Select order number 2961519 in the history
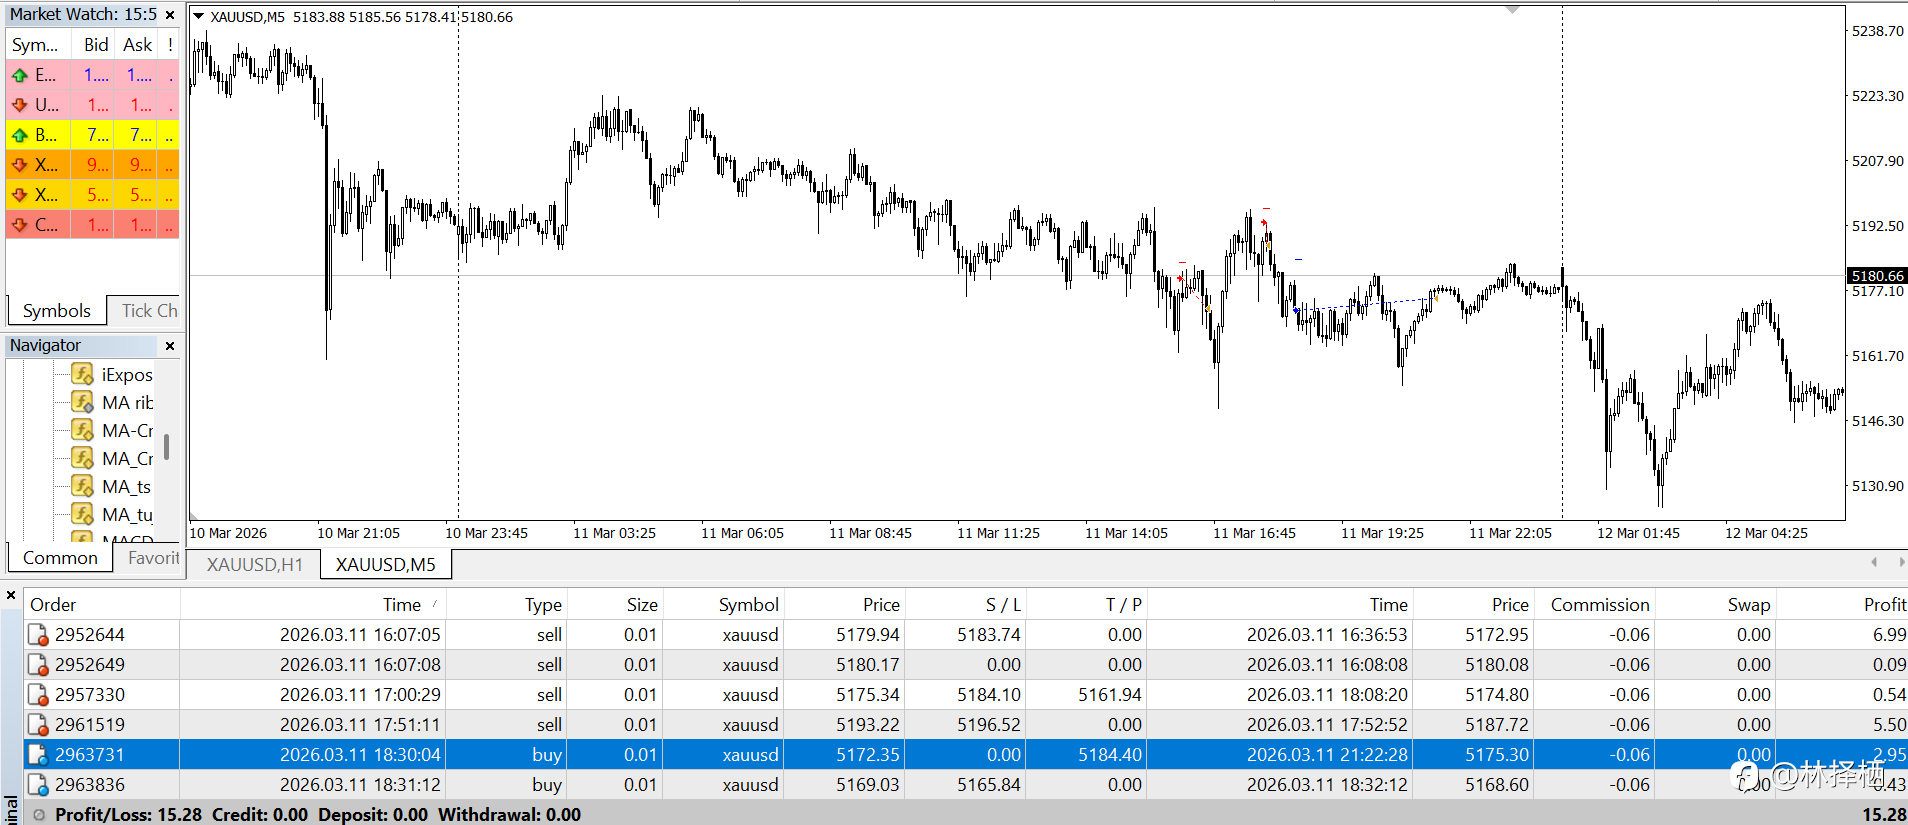This screenshot has height=825, width=1908. point(90,725)
